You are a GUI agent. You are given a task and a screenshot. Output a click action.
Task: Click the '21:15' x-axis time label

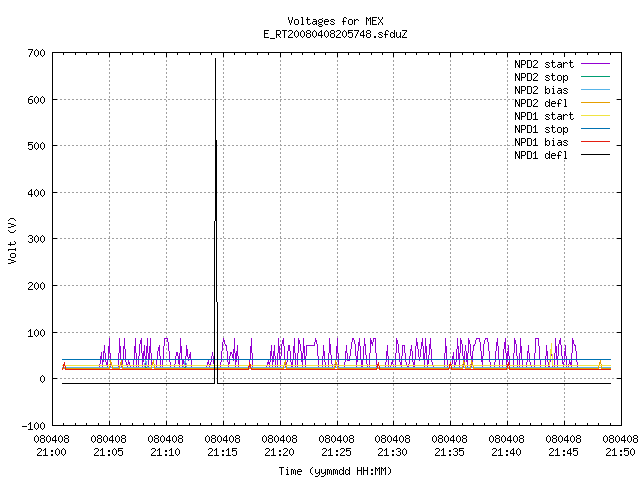[x=222, y=452]
